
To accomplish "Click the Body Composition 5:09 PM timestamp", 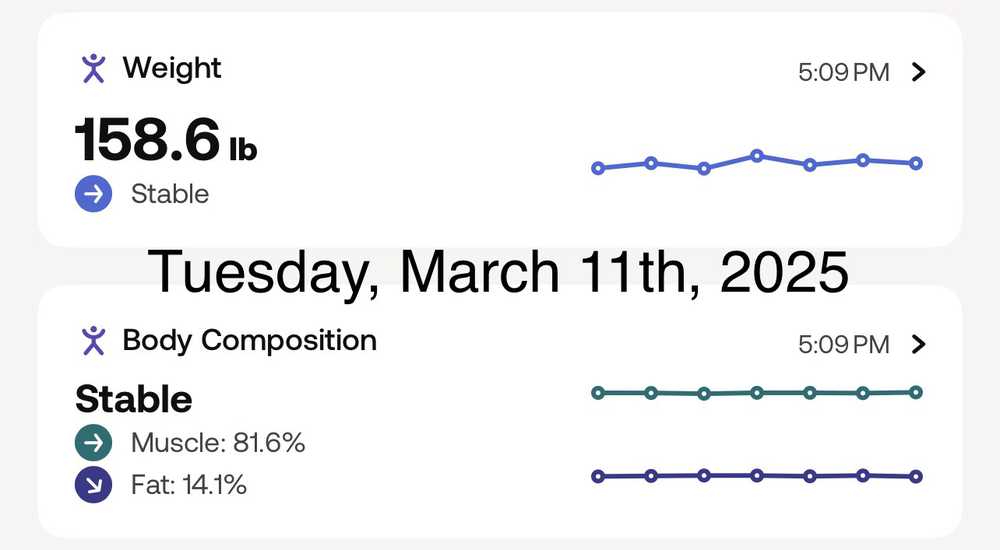I will click(843, 345).
